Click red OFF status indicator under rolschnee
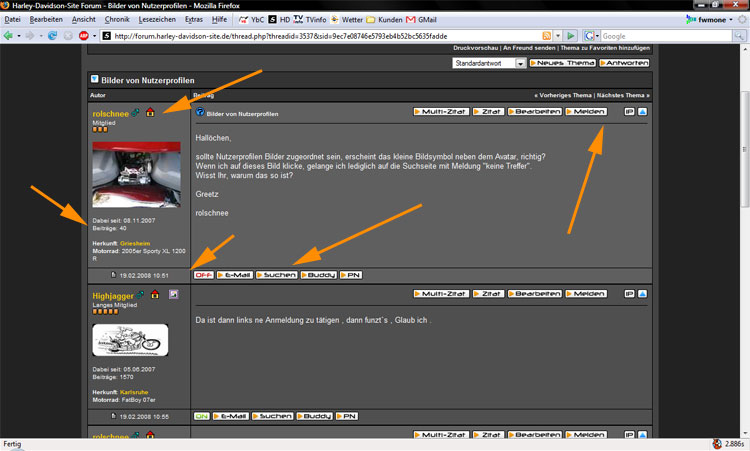750x451 pixels. tap(203, 274)
